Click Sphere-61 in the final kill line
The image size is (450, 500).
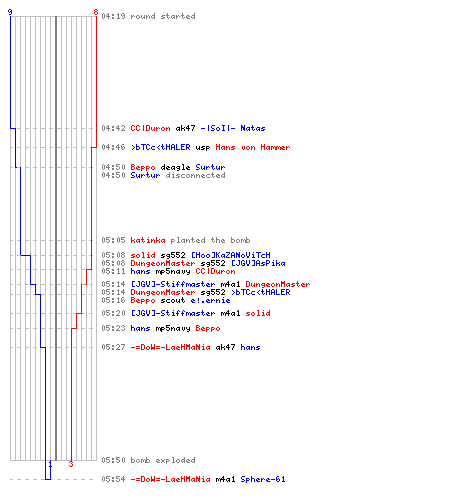click(x=263, y=479)
